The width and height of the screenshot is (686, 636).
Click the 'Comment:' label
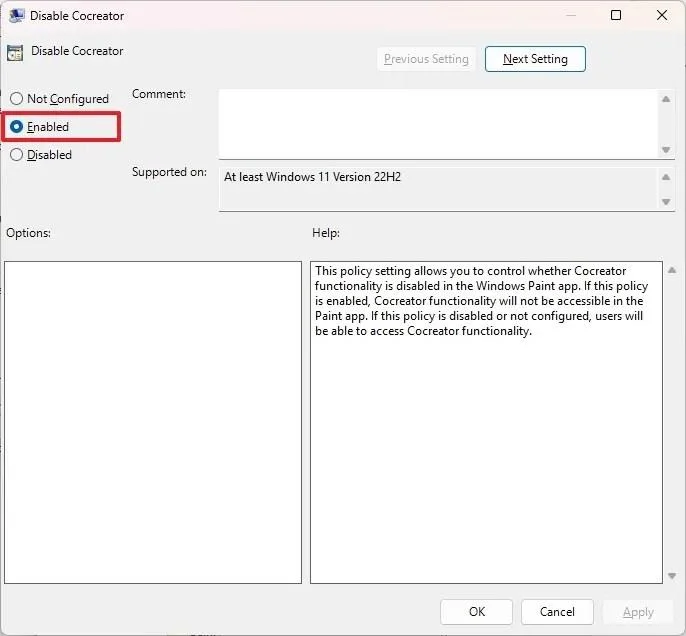pyautogui.click(x=159, y=94)
